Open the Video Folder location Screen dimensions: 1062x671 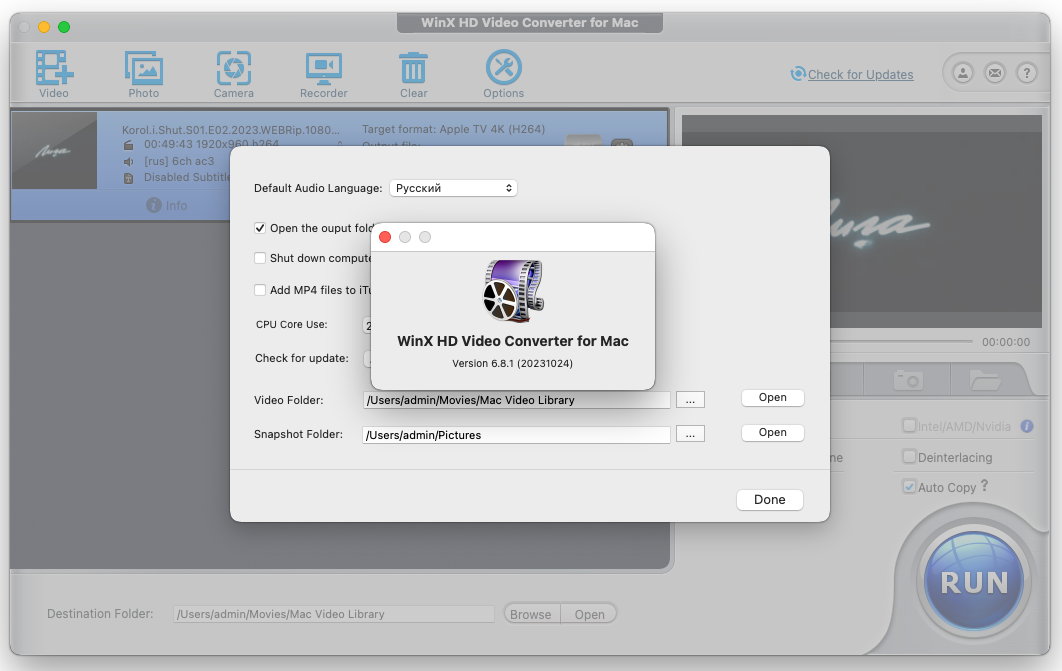pyautogui.click(x=772, y=397)
